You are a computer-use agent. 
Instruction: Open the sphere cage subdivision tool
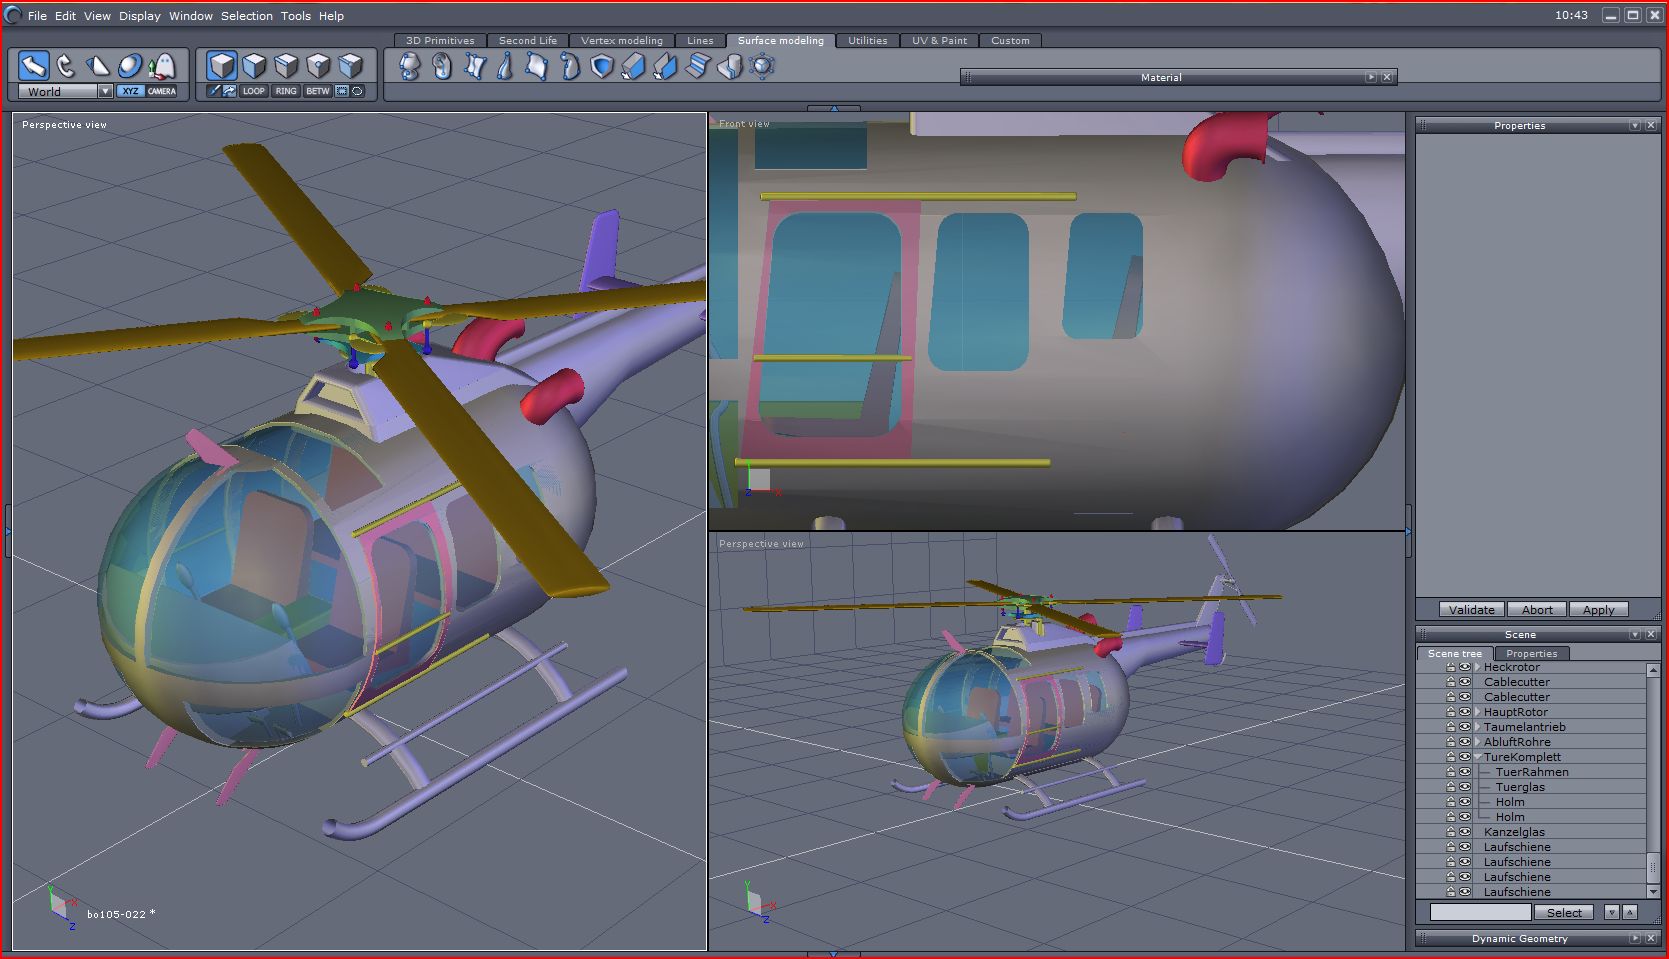pos(762,66)
